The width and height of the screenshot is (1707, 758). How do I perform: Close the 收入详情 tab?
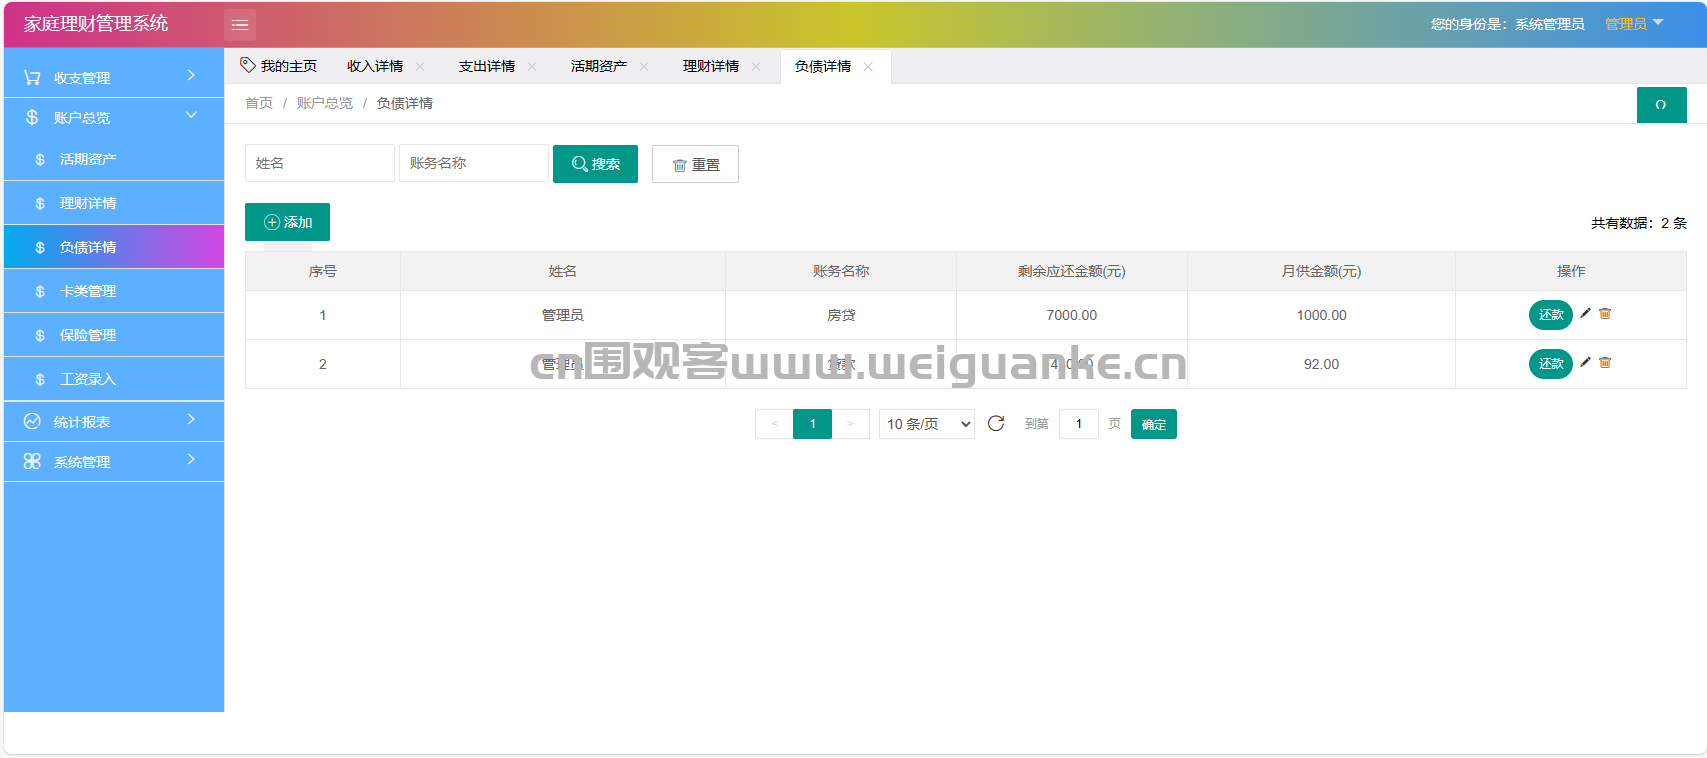coord(420,66)
